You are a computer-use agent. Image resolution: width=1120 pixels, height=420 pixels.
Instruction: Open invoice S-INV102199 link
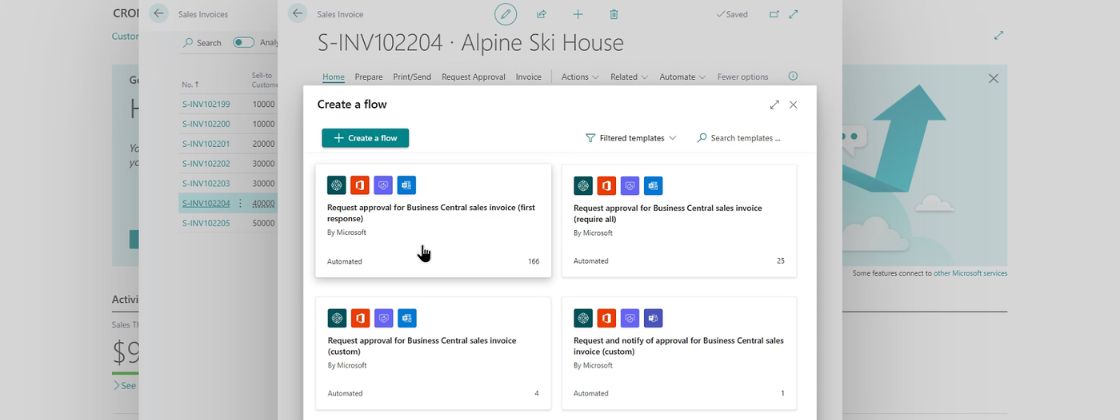tap(206, 104)
